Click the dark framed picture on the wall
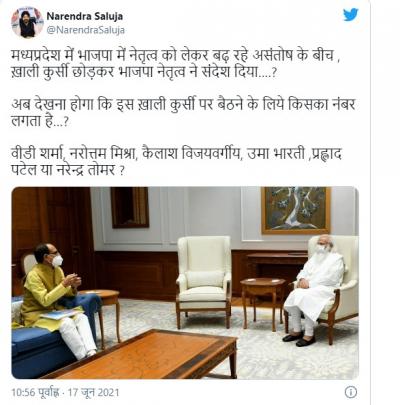The height and width of the screenshot is (405, 400). coord(130,207)
